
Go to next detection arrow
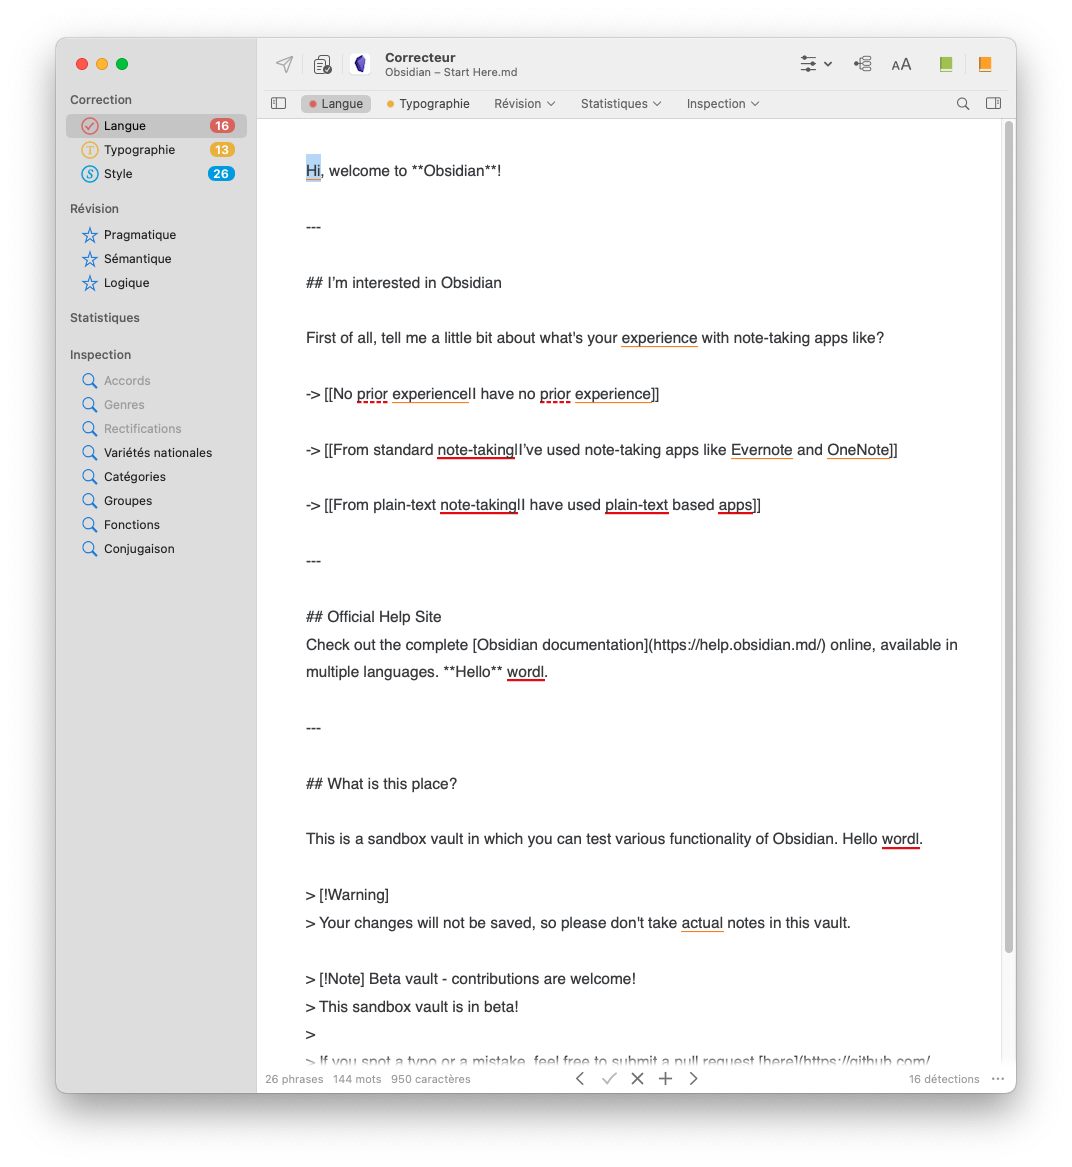[694, 1078]
